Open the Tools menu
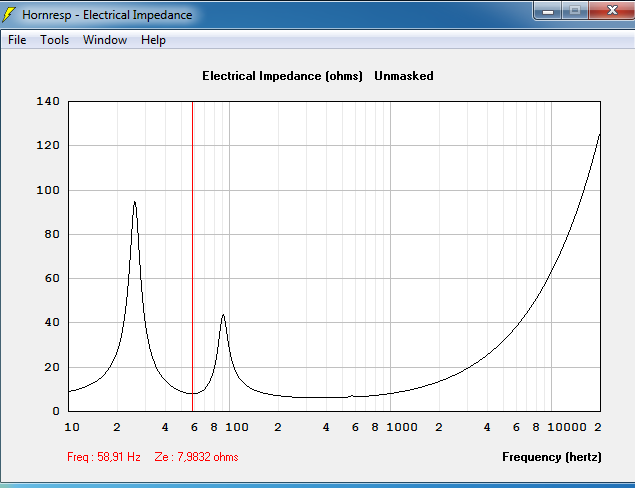 click(x=54, y=40)
